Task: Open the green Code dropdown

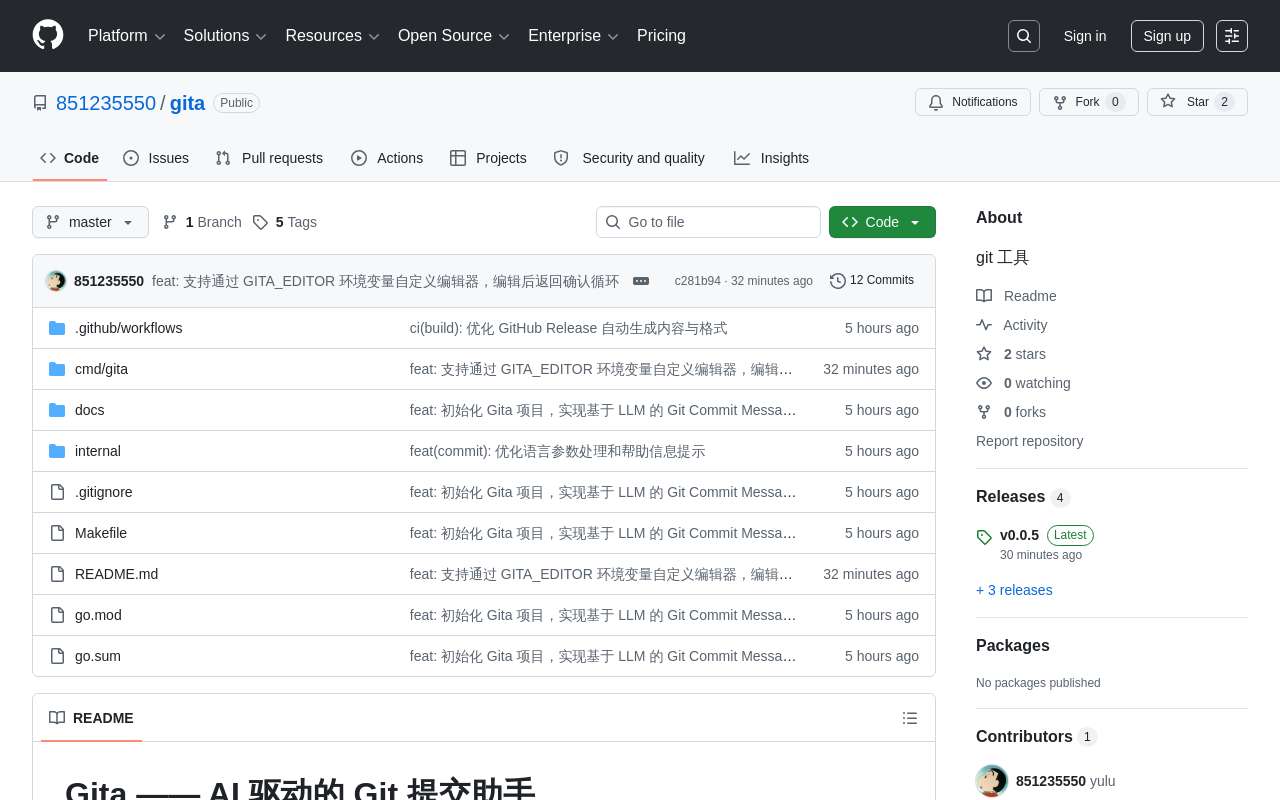Action: [882, 222]
